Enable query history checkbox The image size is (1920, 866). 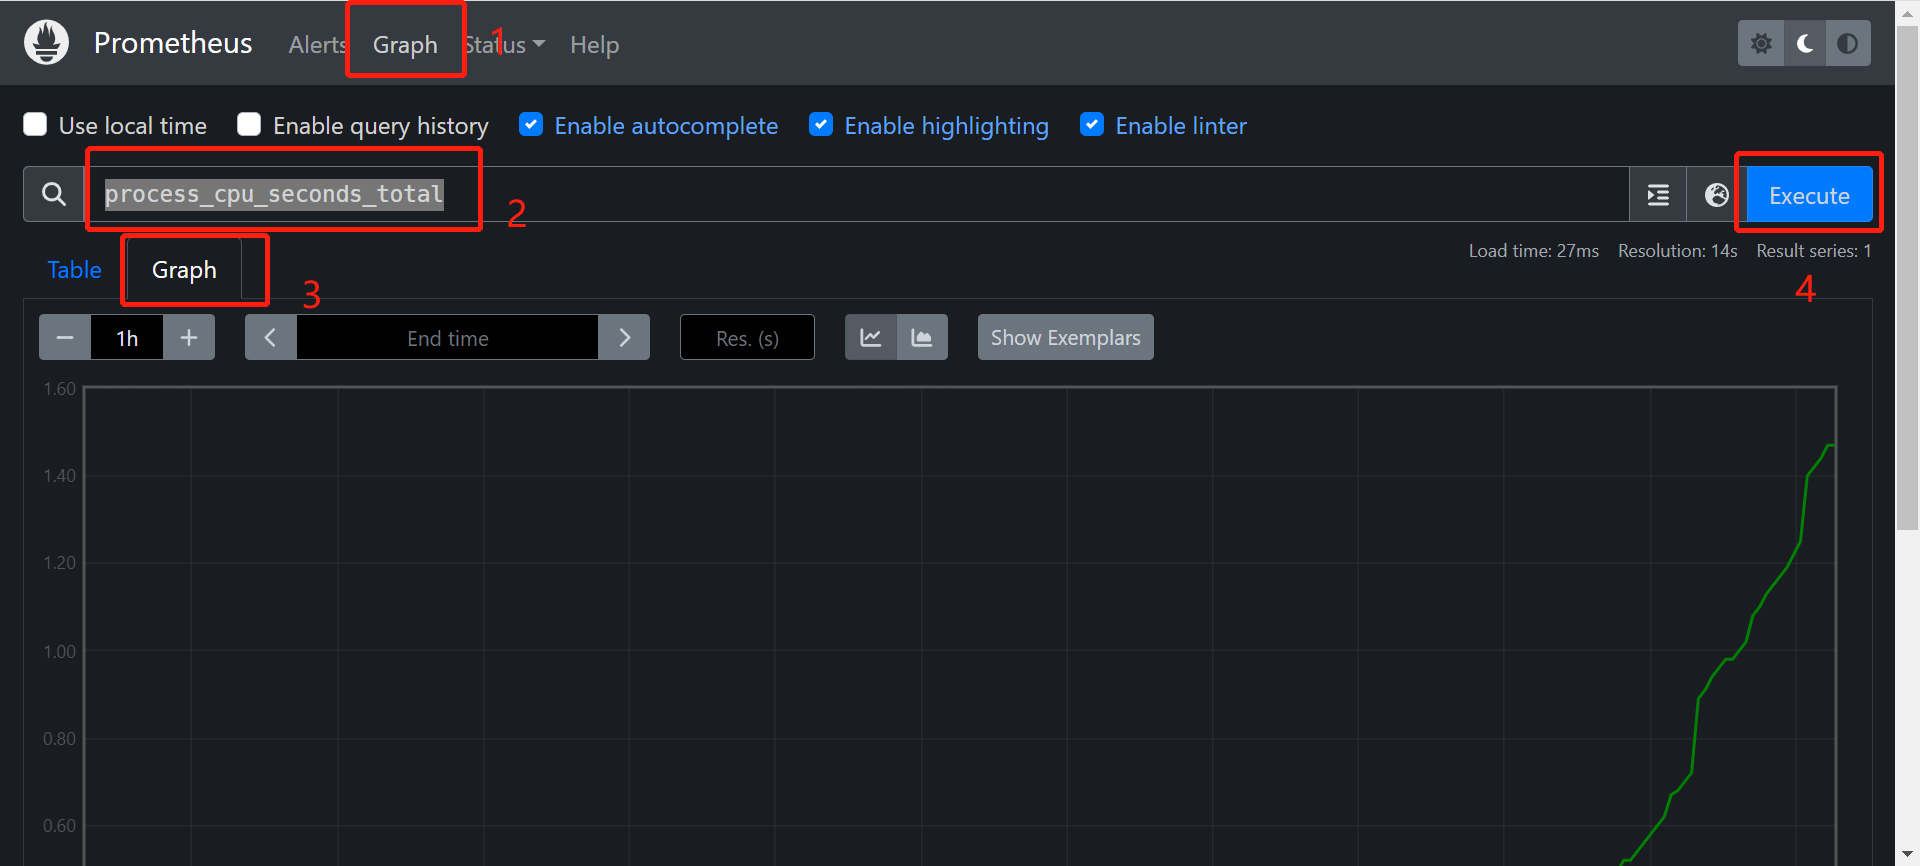coord(249,125)
